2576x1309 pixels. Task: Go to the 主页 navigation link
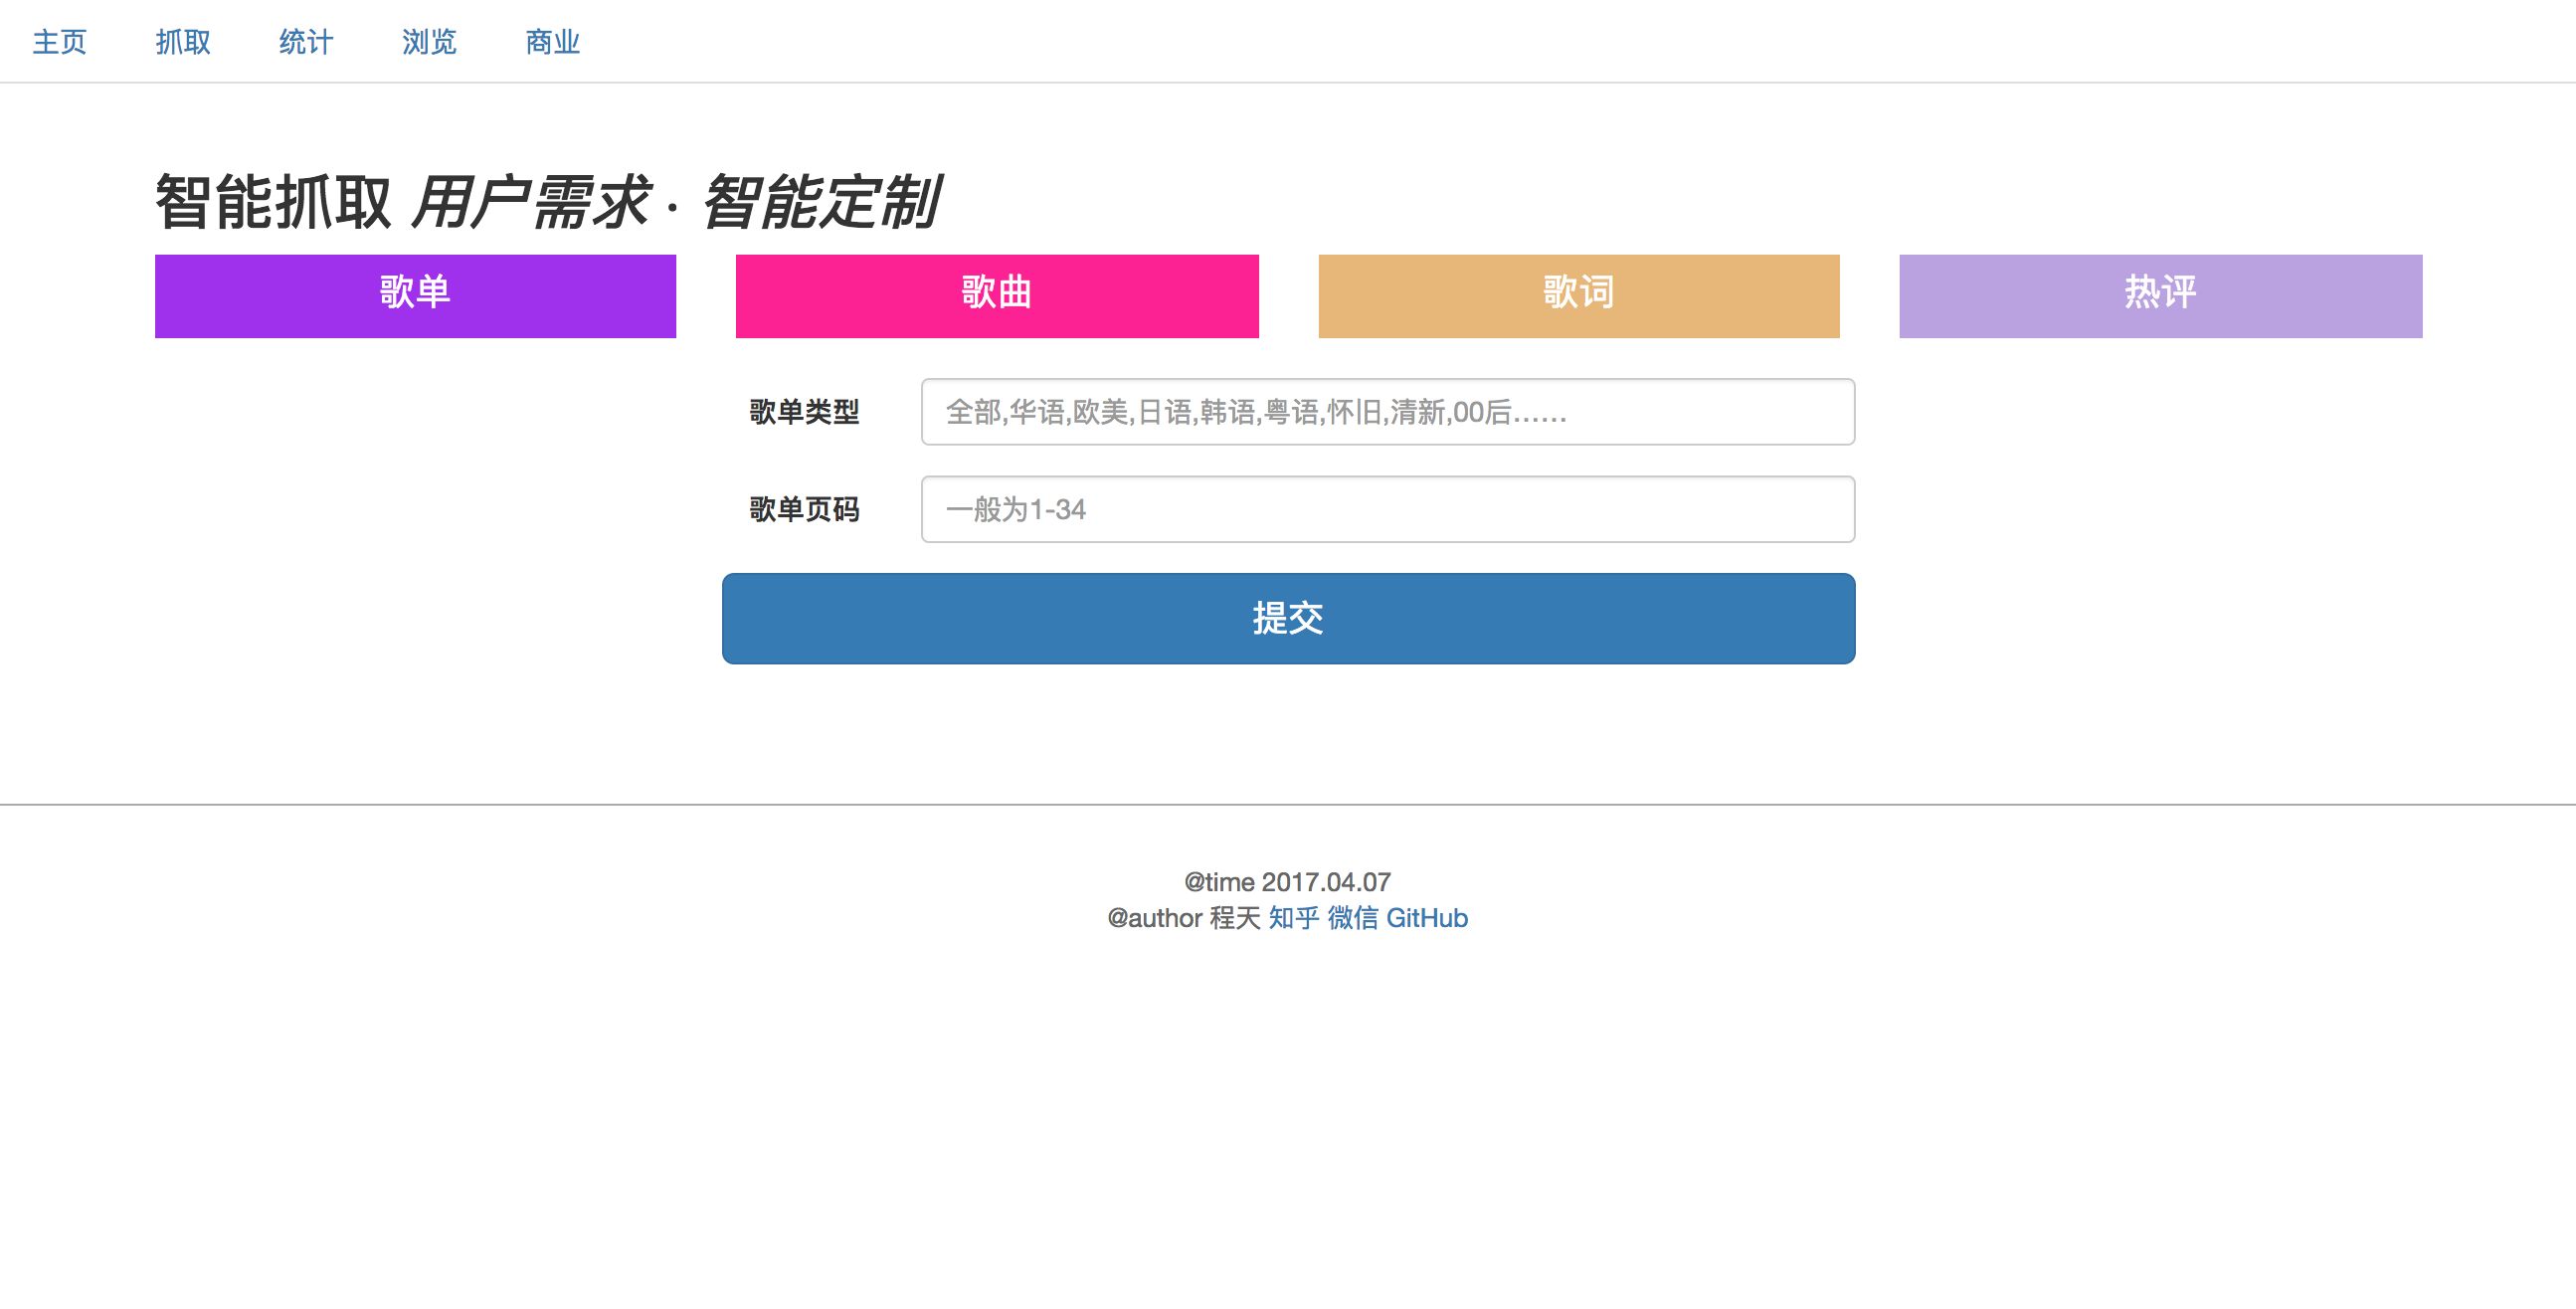coord(60,42)
